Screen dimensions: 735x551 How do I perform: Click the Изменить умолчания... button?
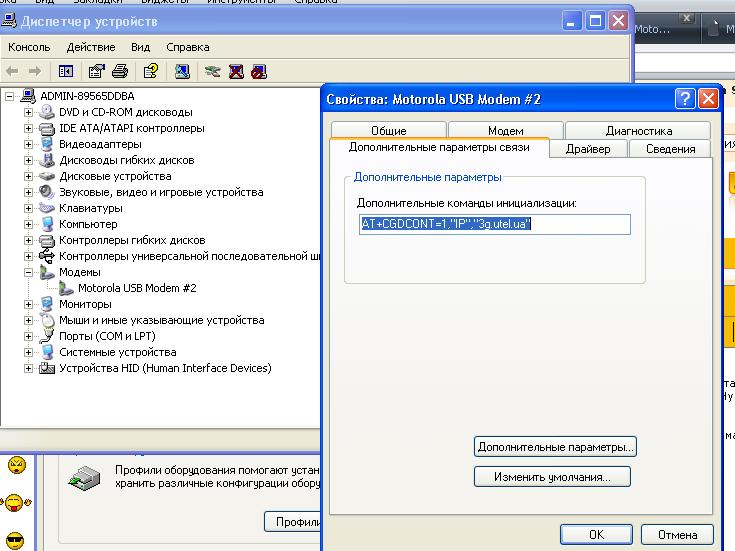coord(552,476)
